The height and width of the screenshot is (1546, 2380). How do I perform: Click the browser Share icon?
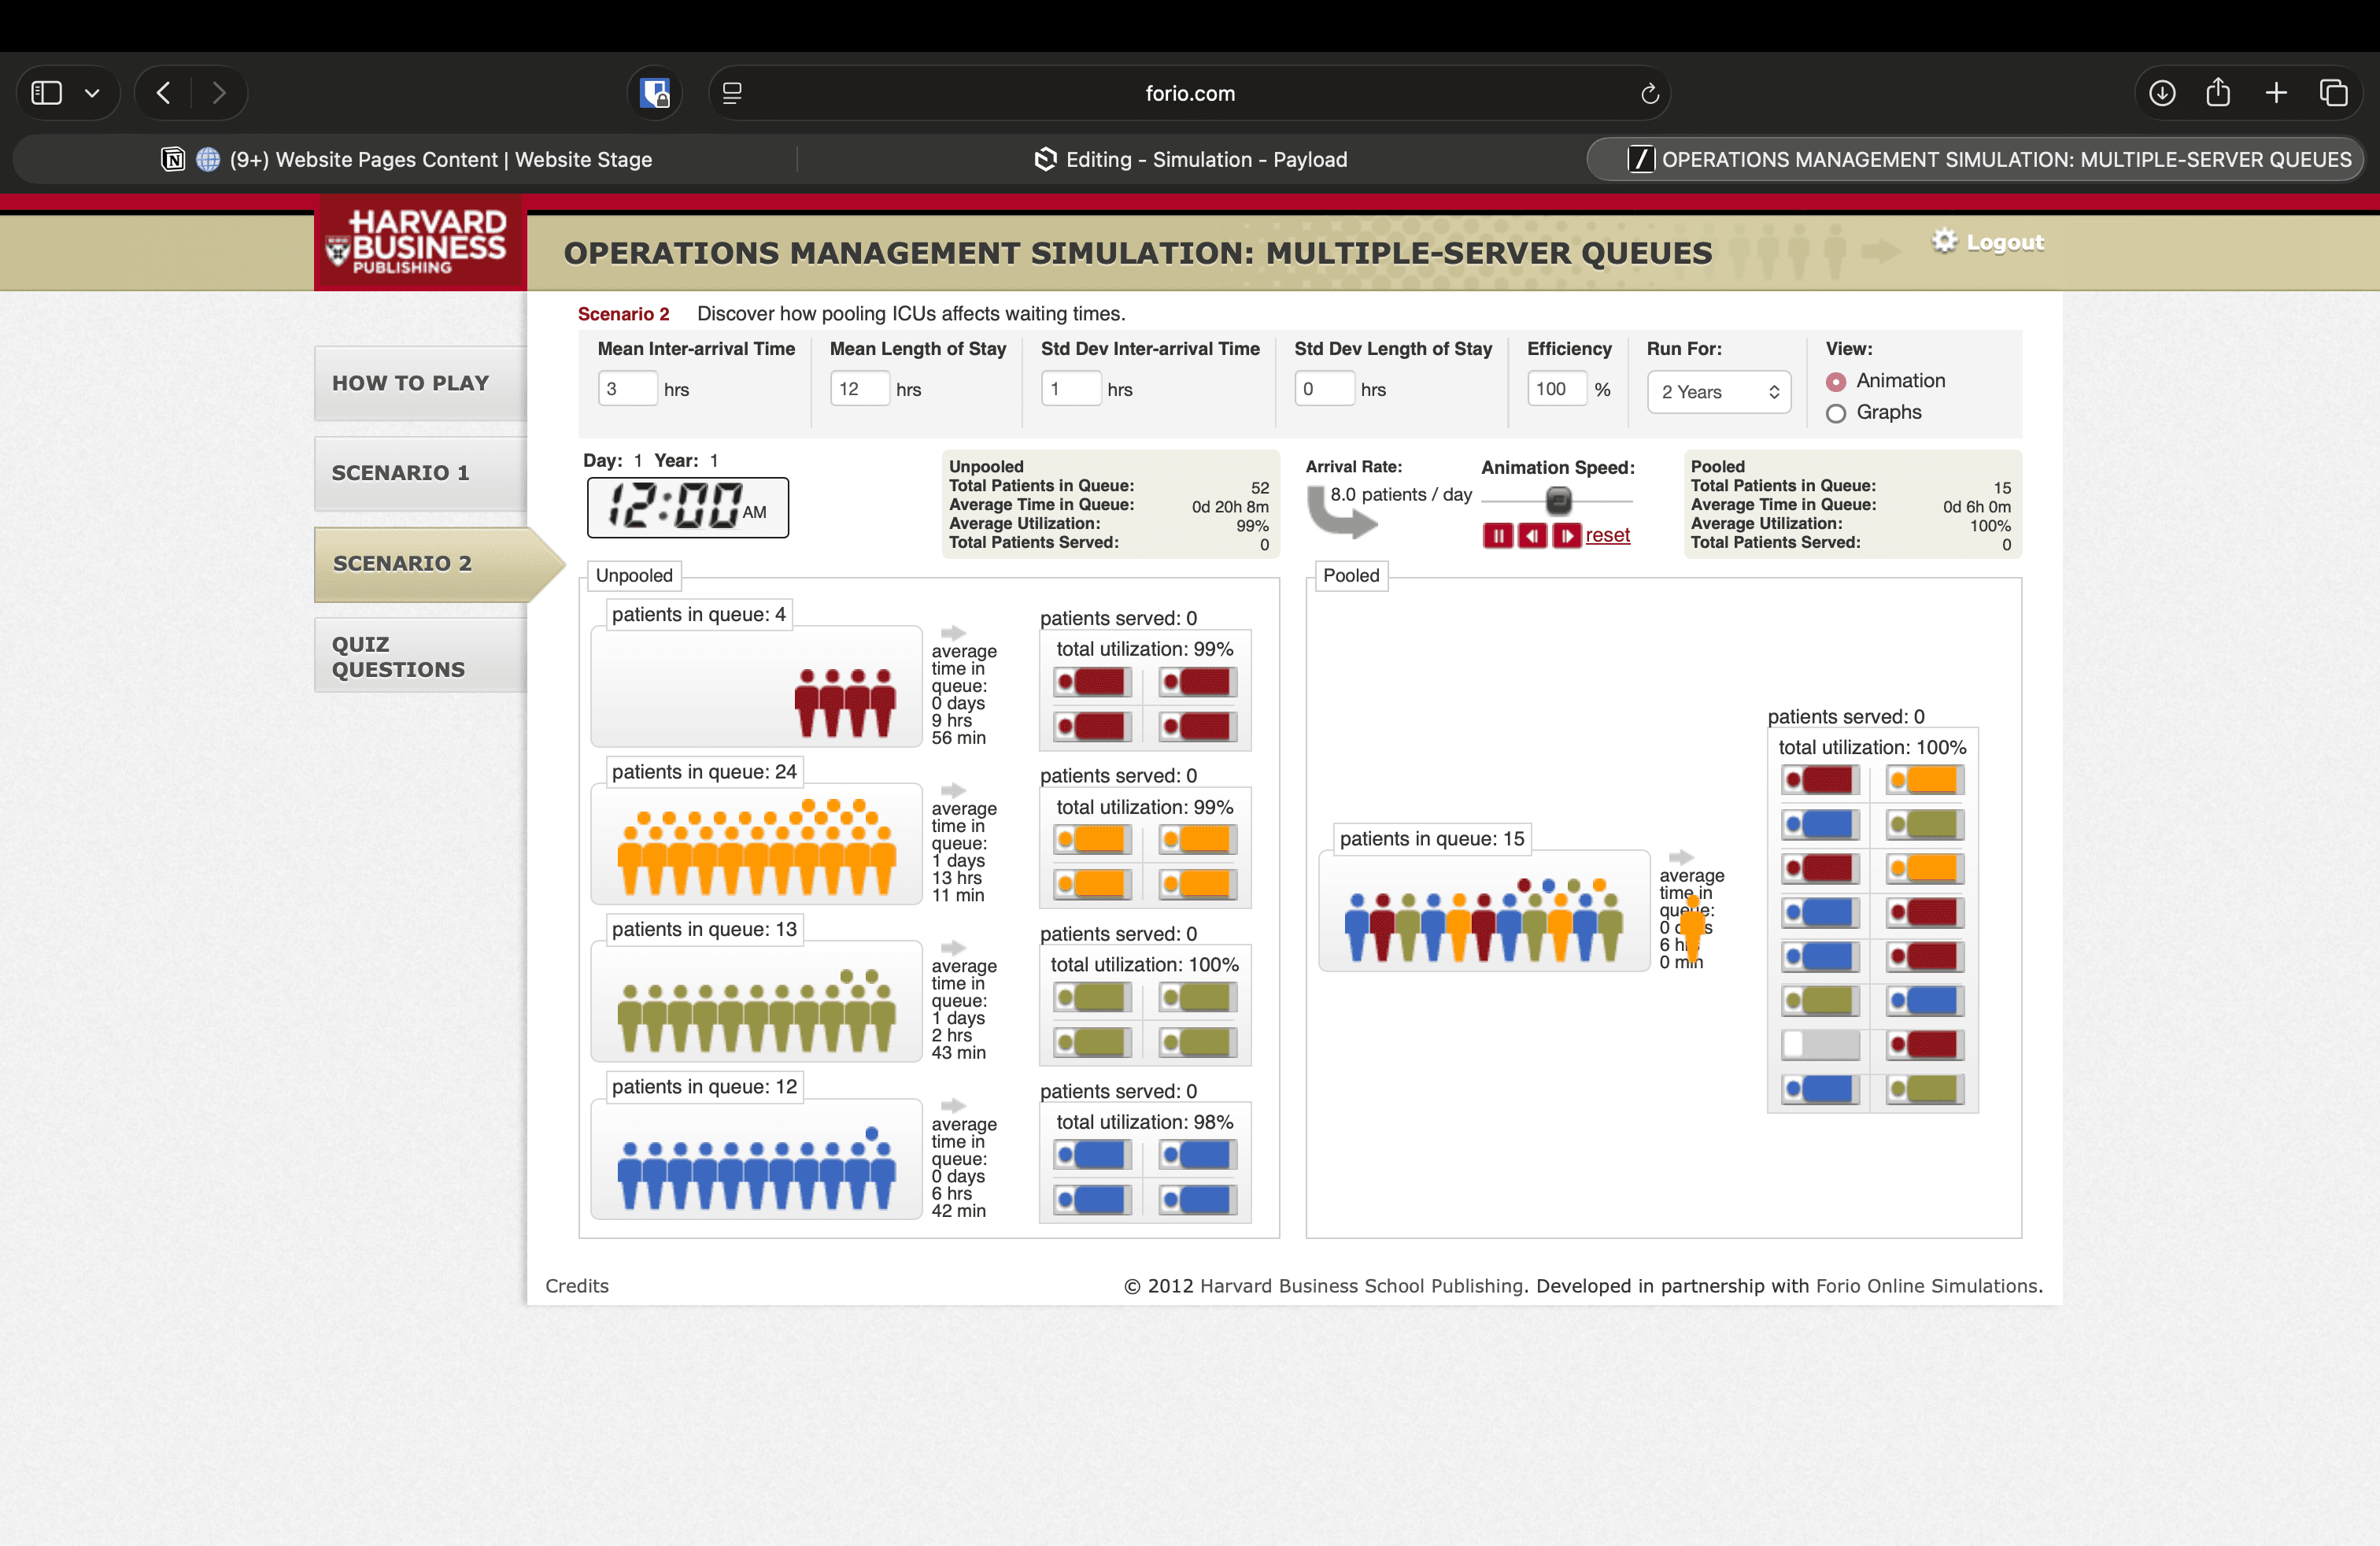click(2218, 93)
